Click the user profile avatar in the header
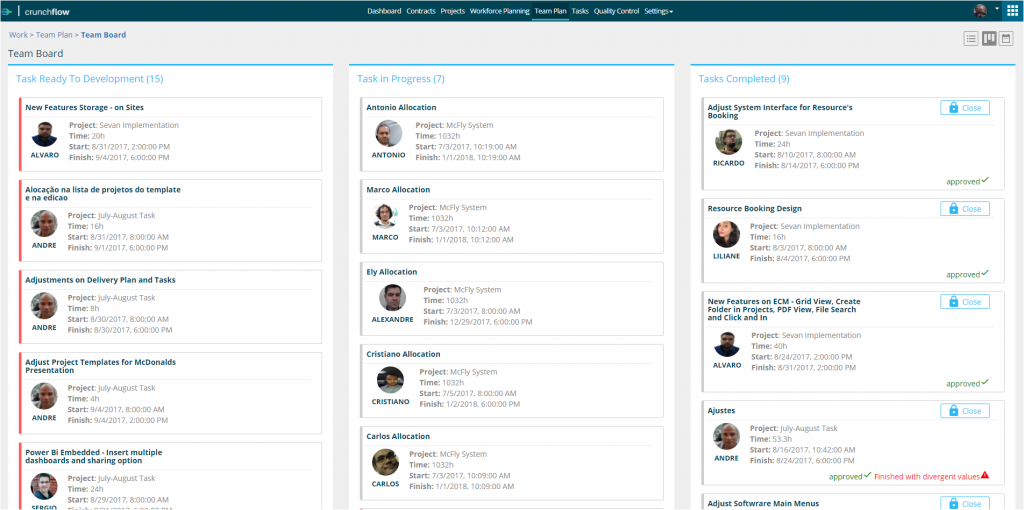Image resolution: width=1024 pixels, height=510 pixels. point(980,10)
